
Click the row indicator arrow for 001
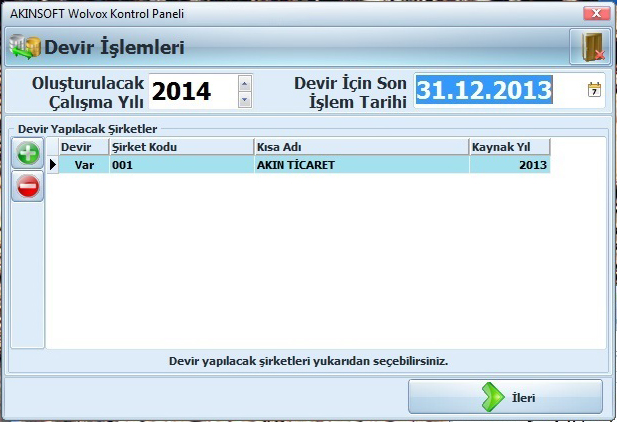tap(53, 165)
